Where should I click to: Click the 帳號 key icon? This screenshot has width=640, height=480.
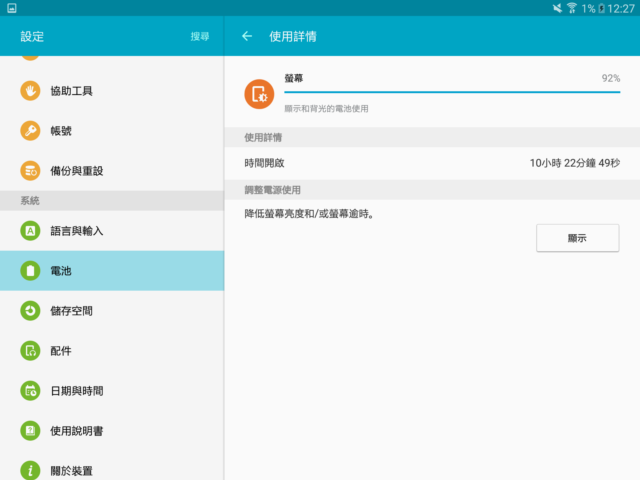click(30, 131)
